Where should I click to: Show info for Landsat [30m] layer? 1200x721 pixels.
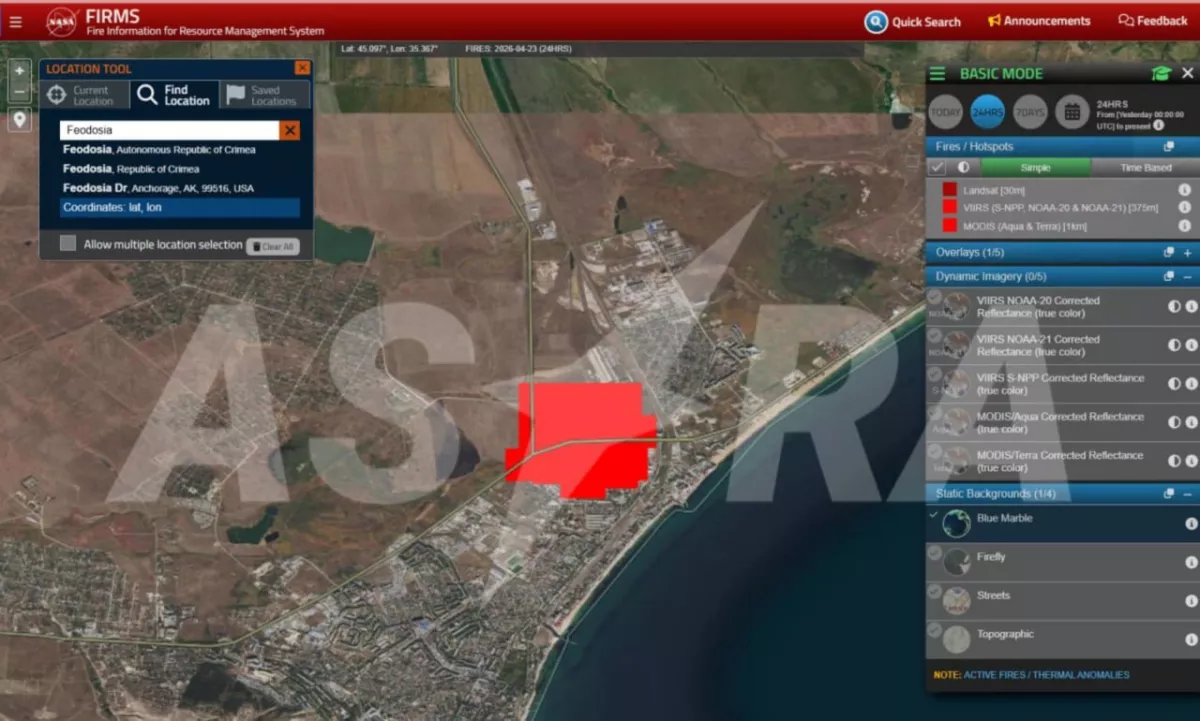[1184, 190]
